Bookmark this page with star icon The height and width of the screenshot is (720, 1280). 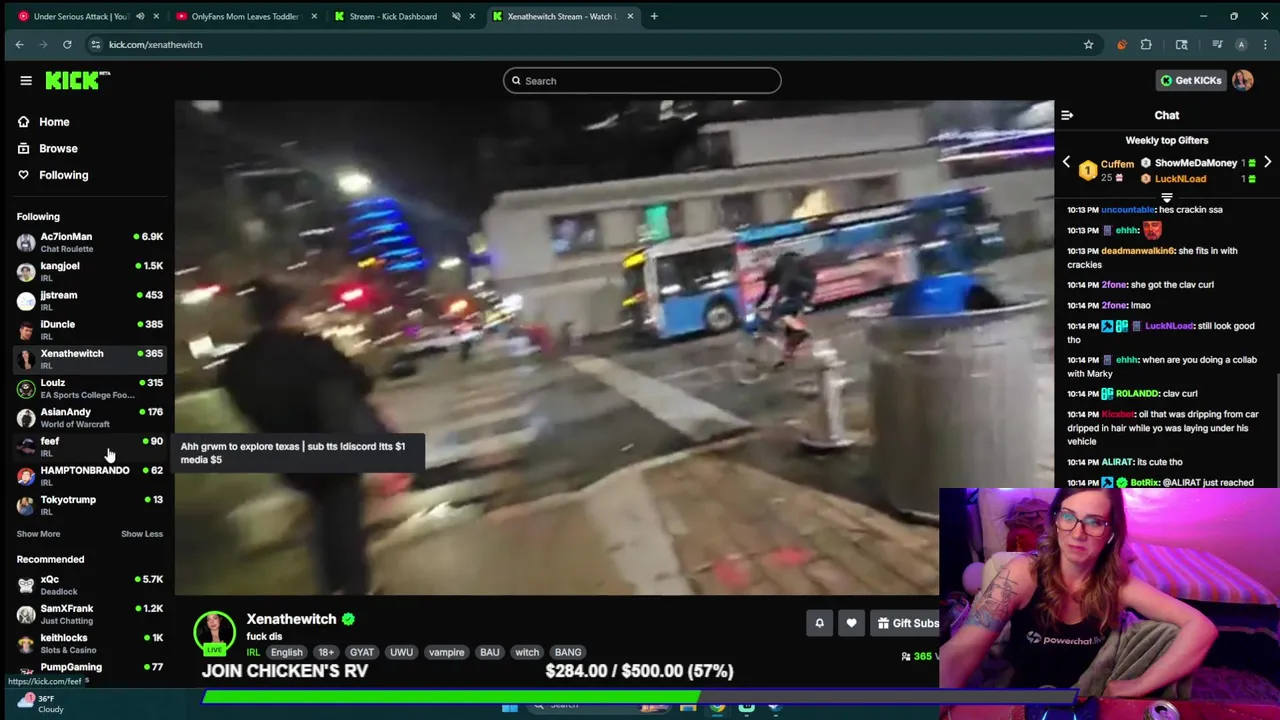tap(1088, 44)
